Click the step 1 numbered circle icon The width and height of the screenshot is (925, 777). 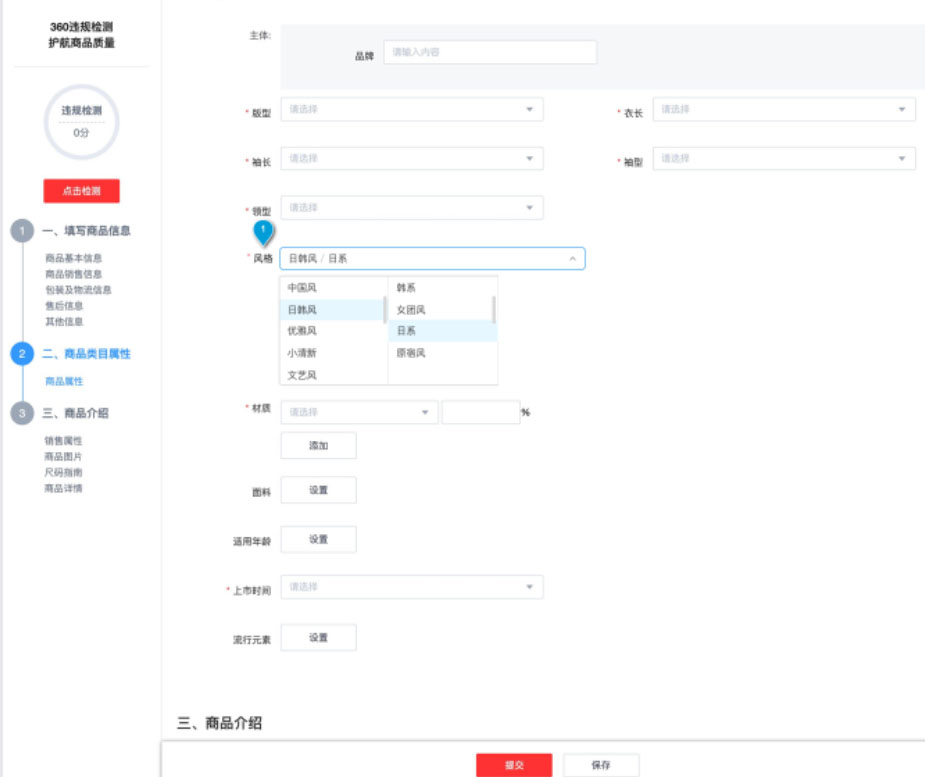[23, 228]
